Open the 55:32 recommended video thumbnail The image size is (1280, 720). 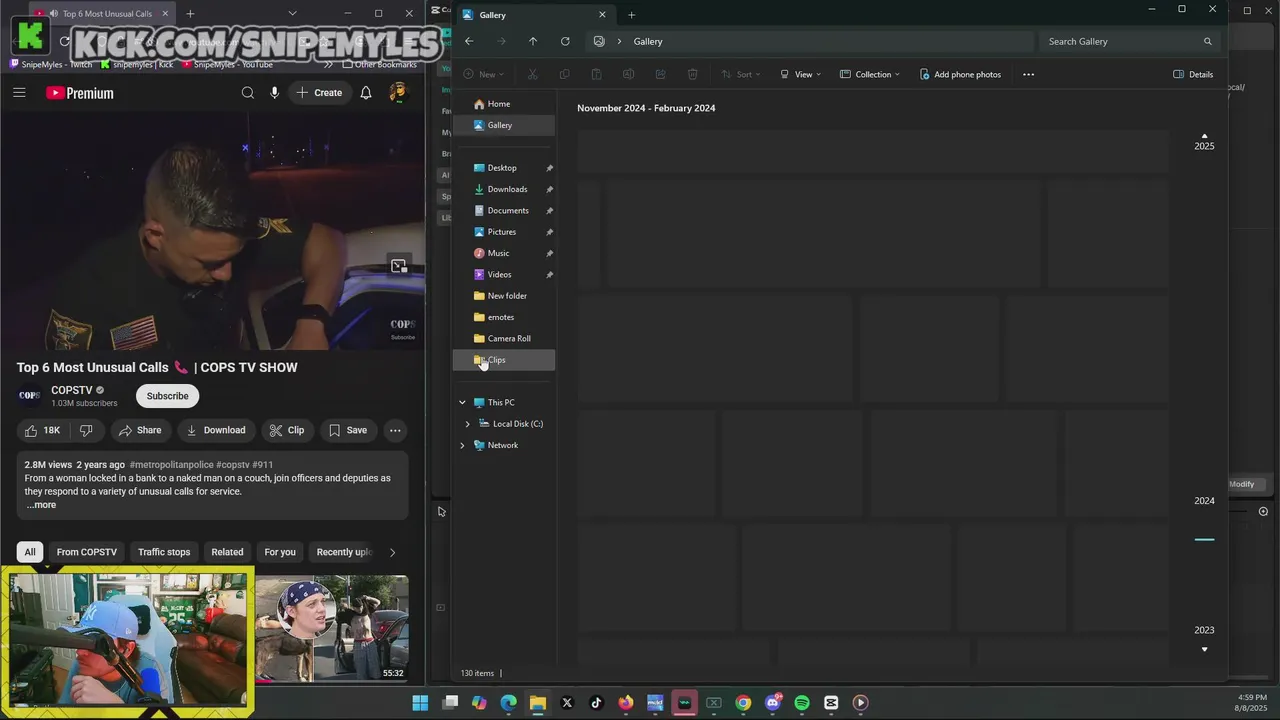(332, 628)
